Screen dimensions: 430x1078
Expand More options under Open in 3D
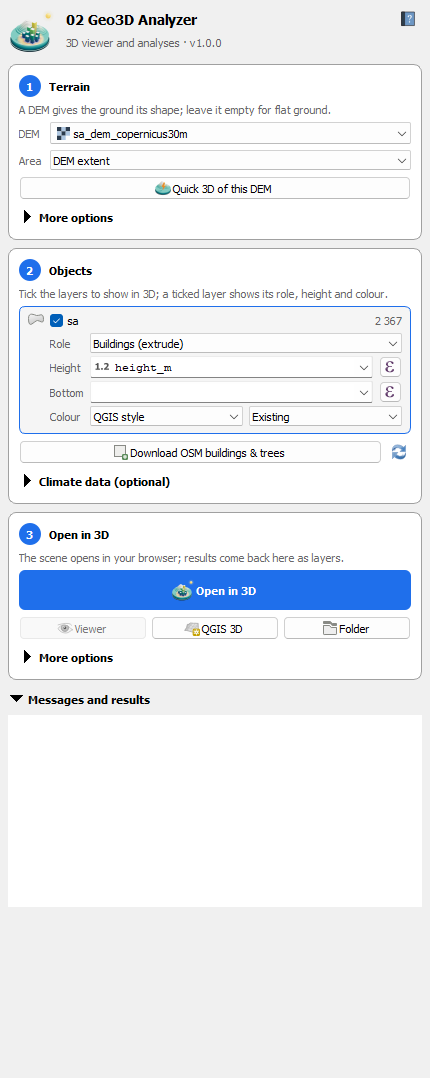[x=67, y=658]
